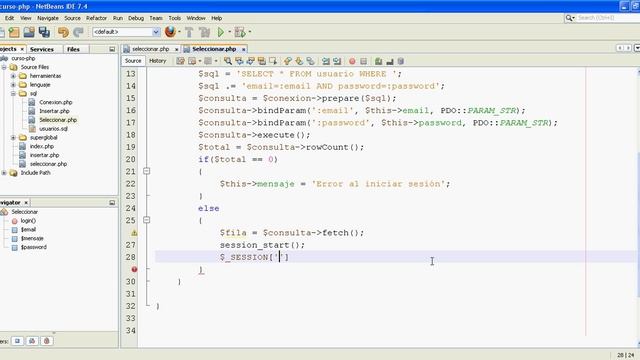640x360 pixels.
Task: Expand the lenguaje folder
Action: coord(13,85)
